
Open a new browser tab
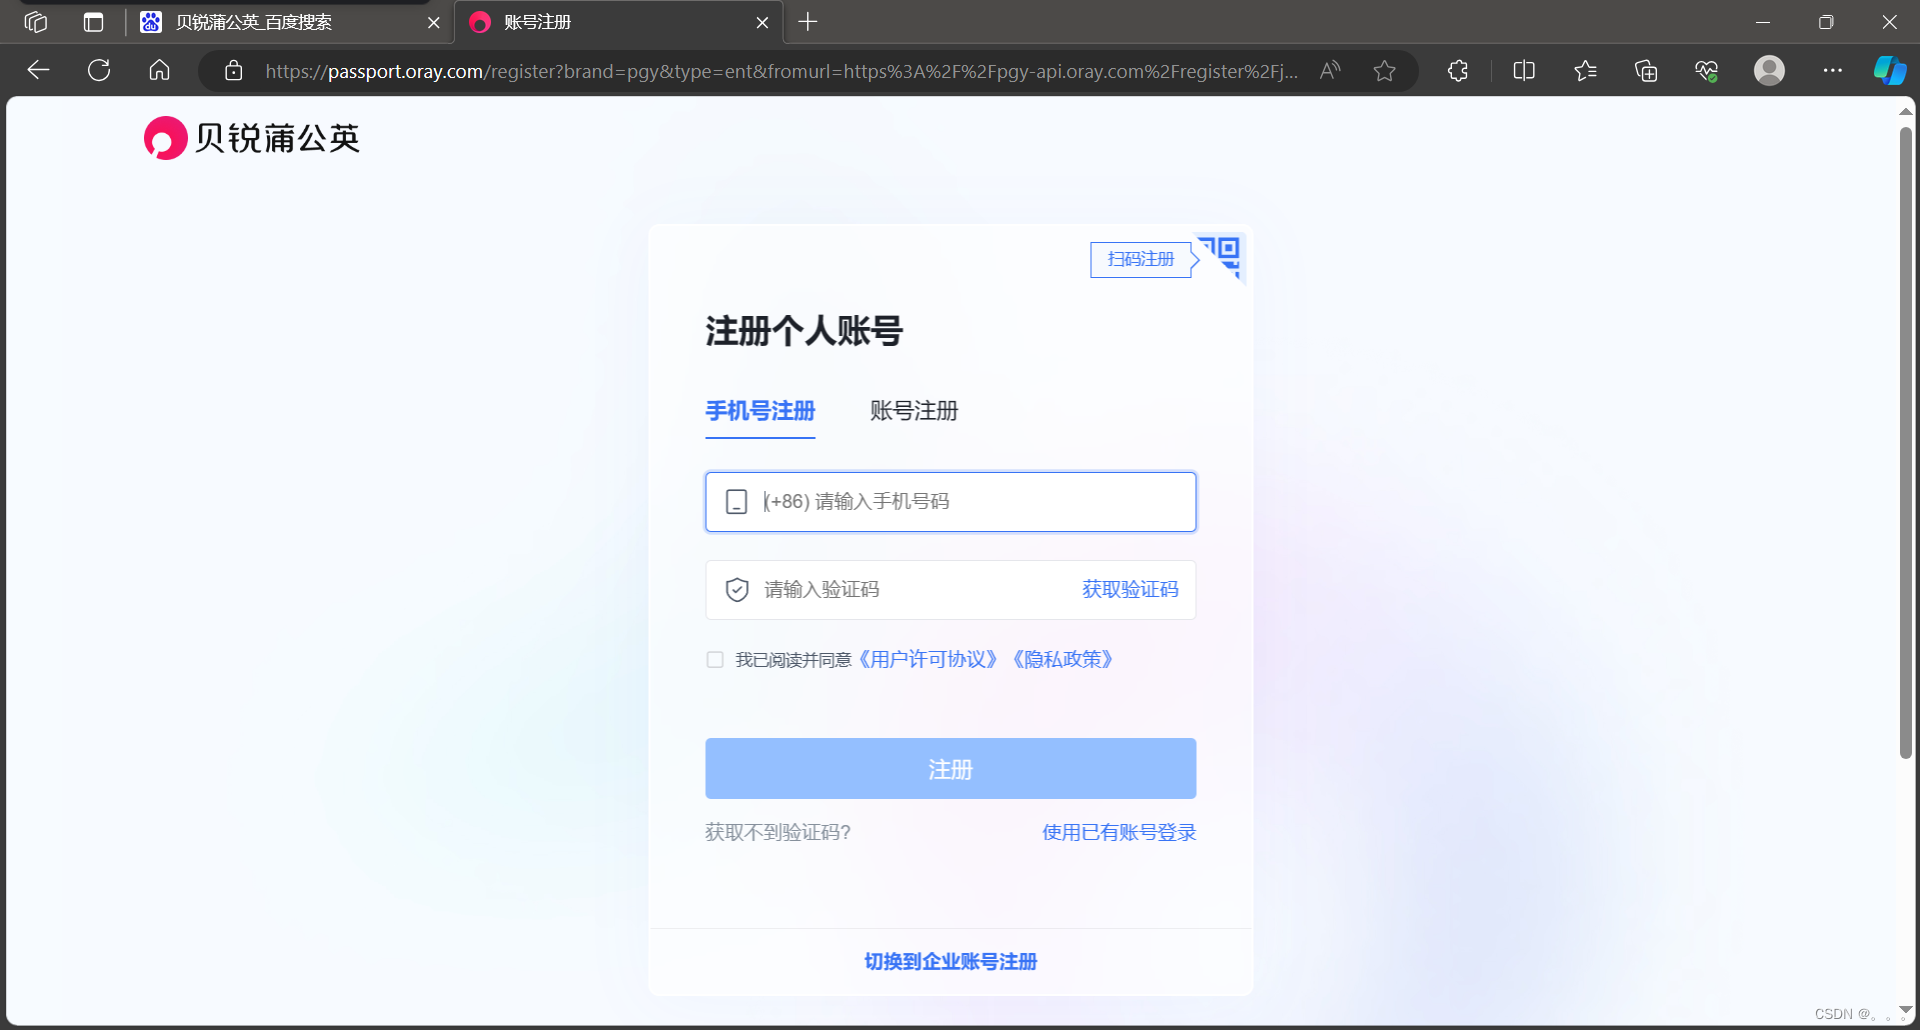tap(808, 22)
